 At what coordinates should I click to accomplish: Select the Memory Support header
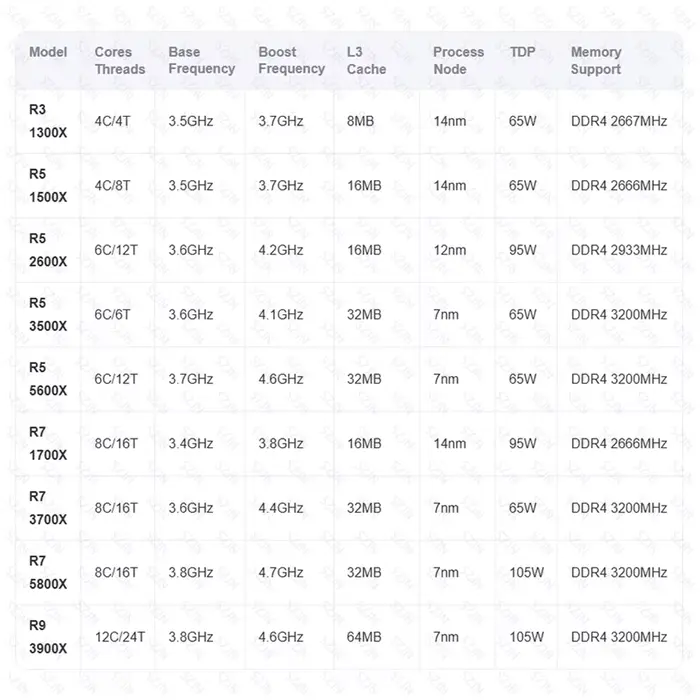coord(596,60)
